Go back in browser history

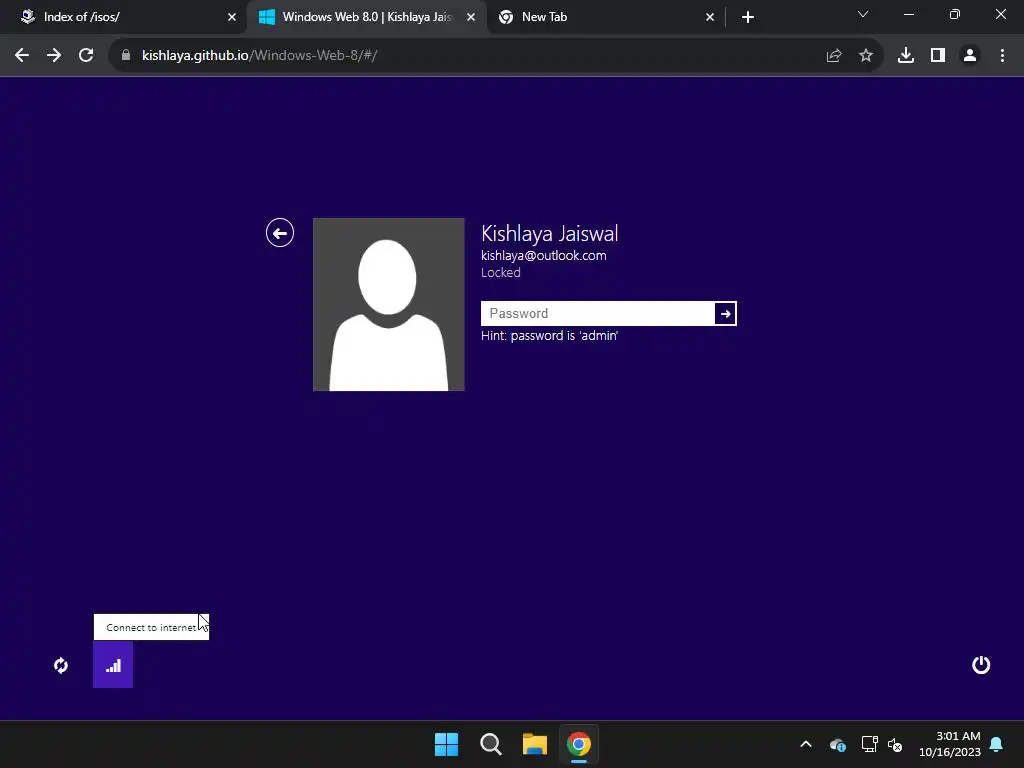pos(22,56)
